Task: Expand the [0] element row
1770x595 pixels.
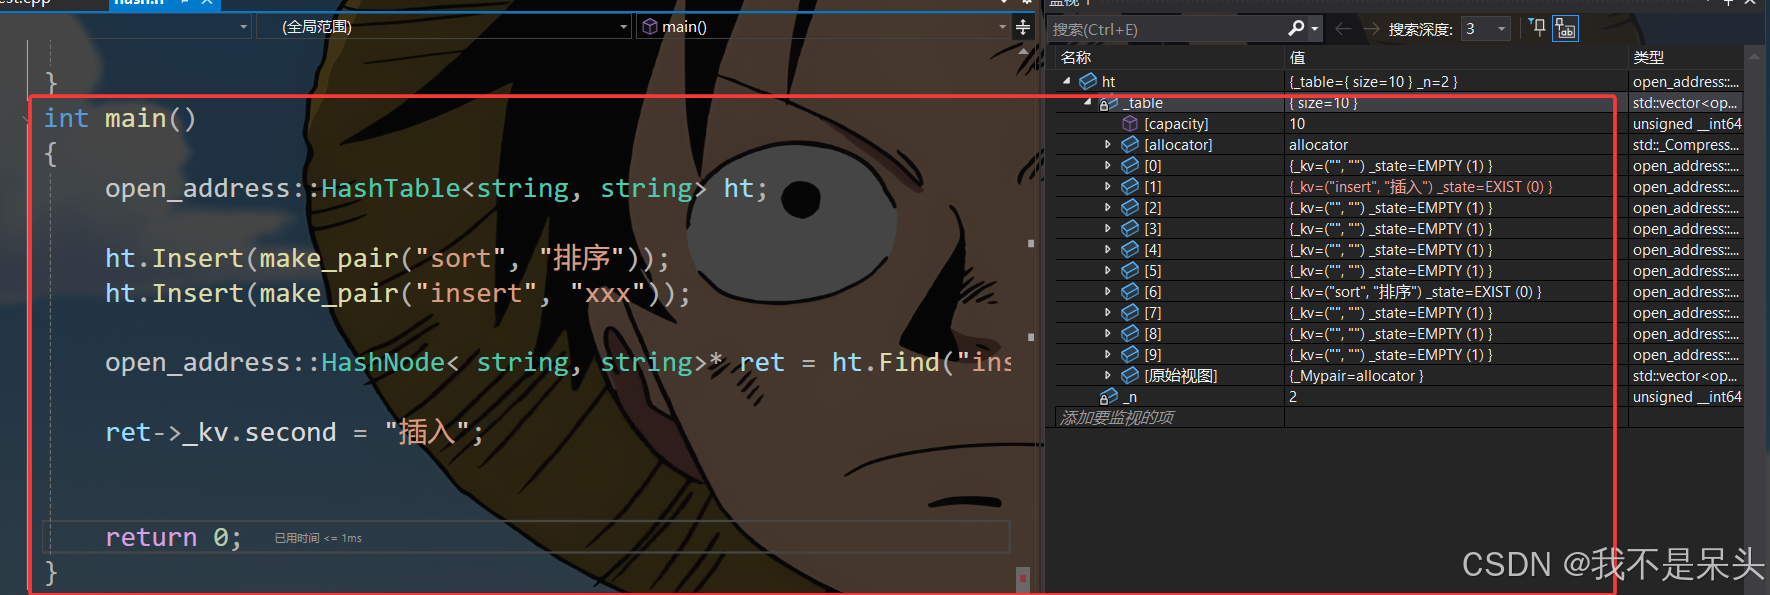Action: (1107, 166)
